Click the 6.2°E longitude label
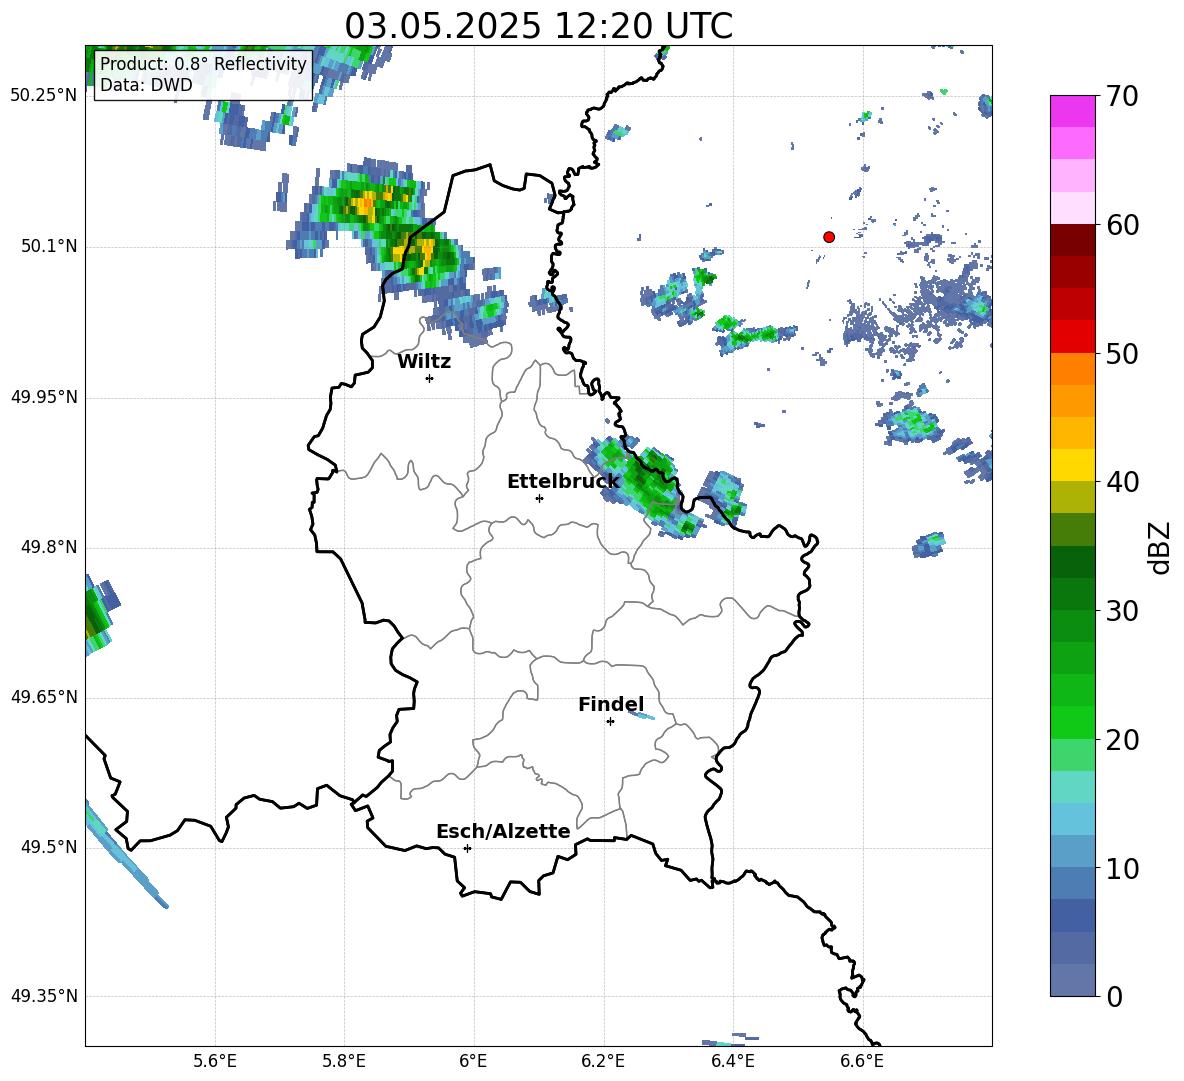1184x1081 pixels. 603,1061
